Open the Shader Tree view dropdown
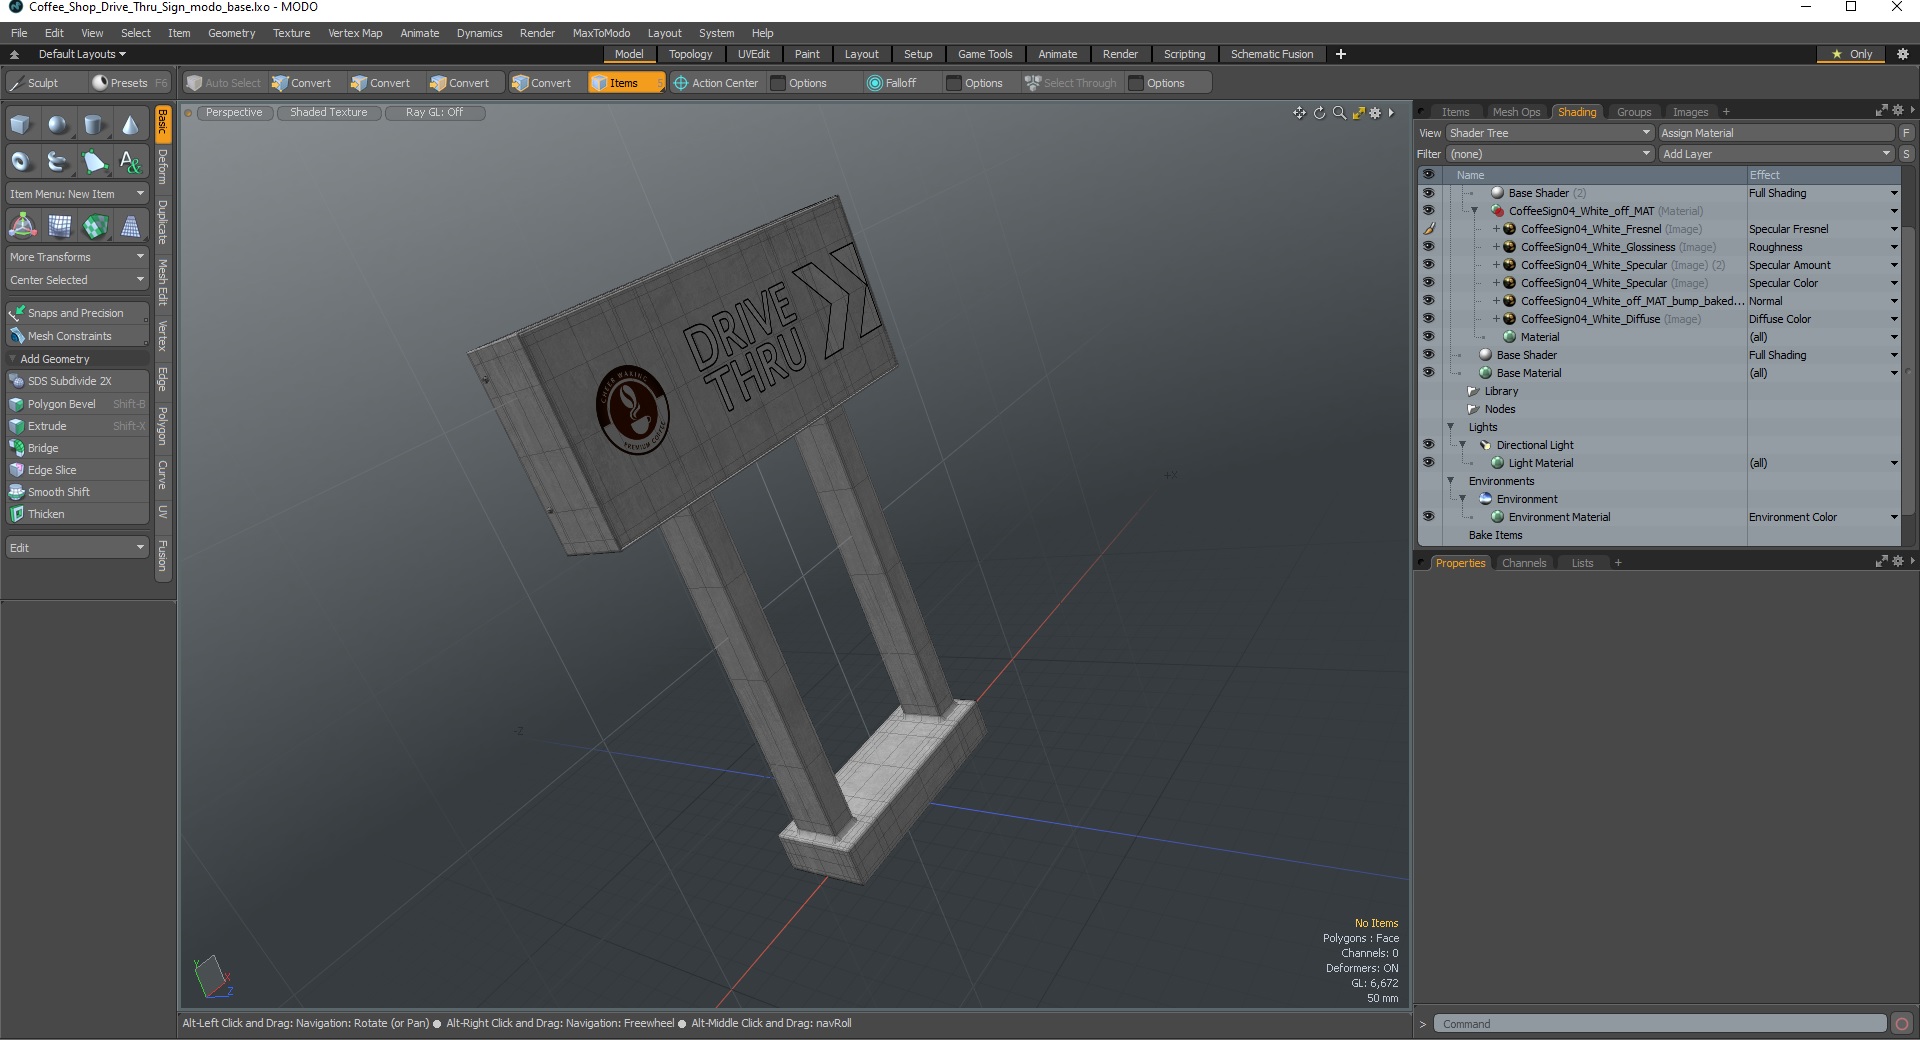Image resolution: width=1920 pixels, height=1040 pixels. pyautogui.click(x=1550, y=133)
